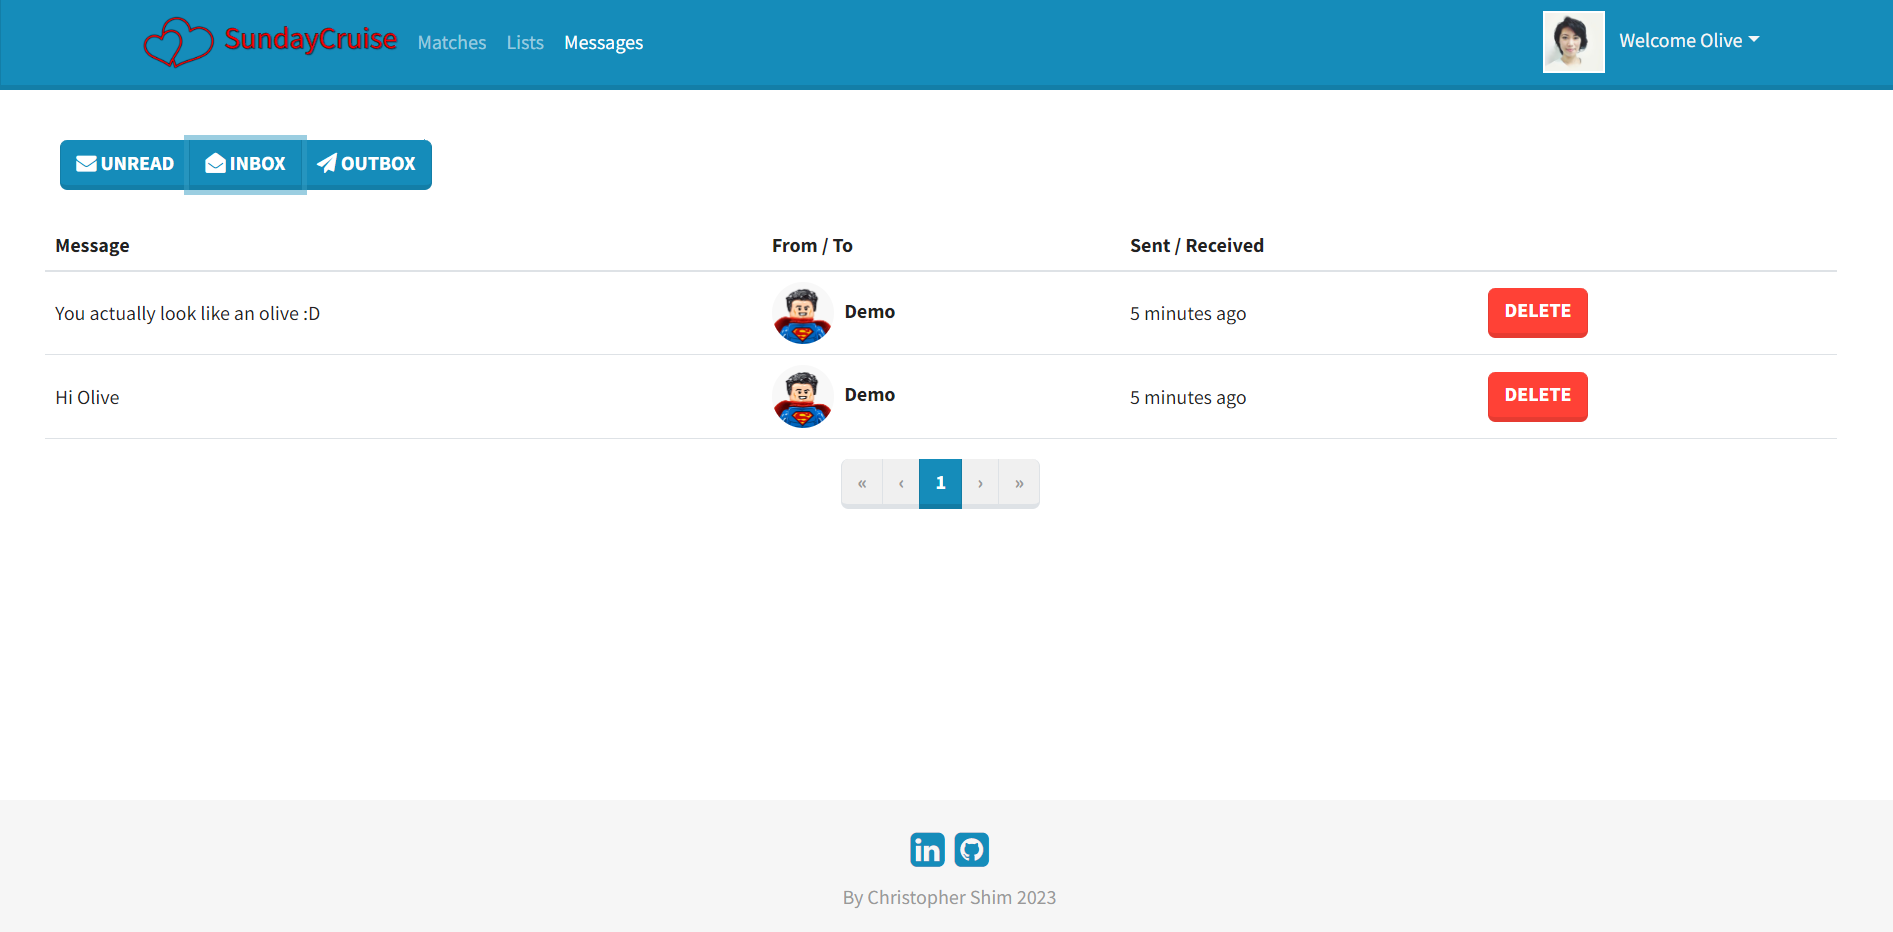Jump to last page of messages
Image resolution: width=1893 pixels, height=932 pixels.
[x=1019, y=484]
